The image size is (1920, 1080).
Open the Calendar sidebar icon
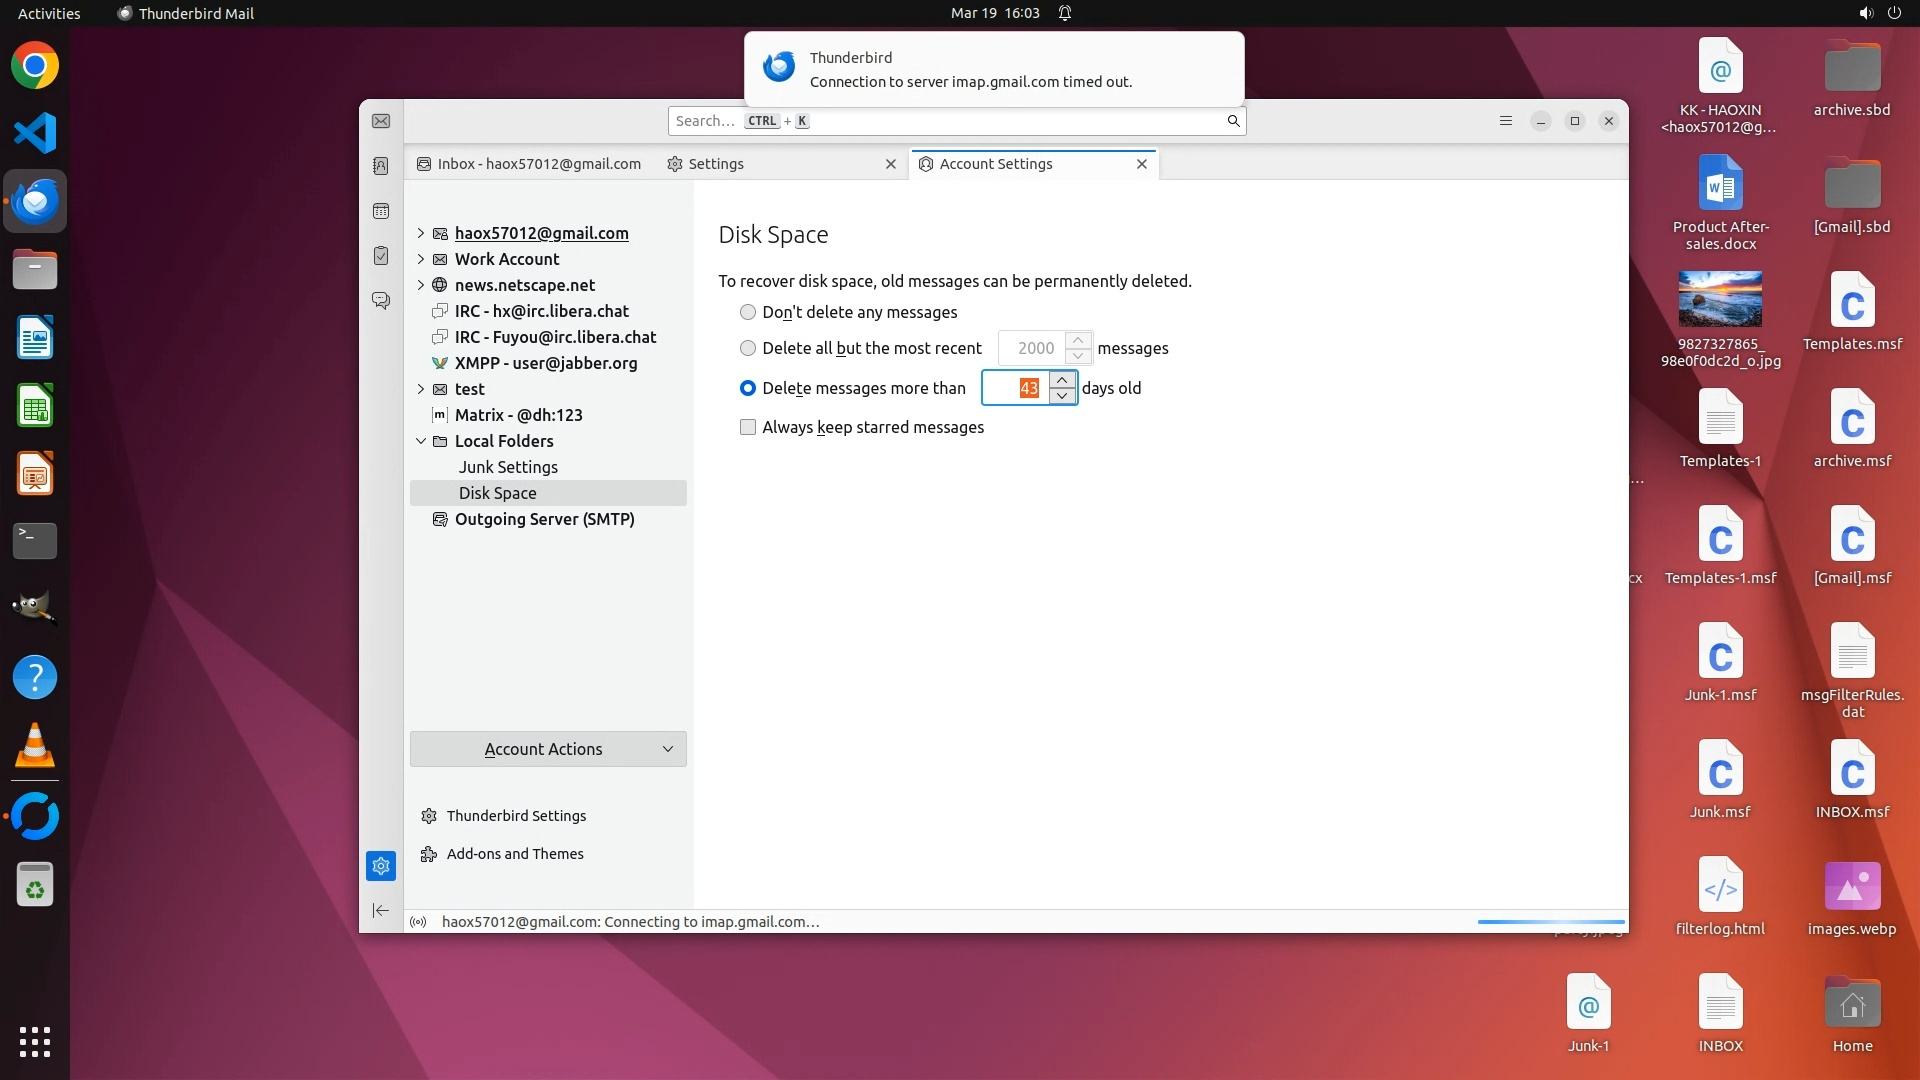pos(381,211)
